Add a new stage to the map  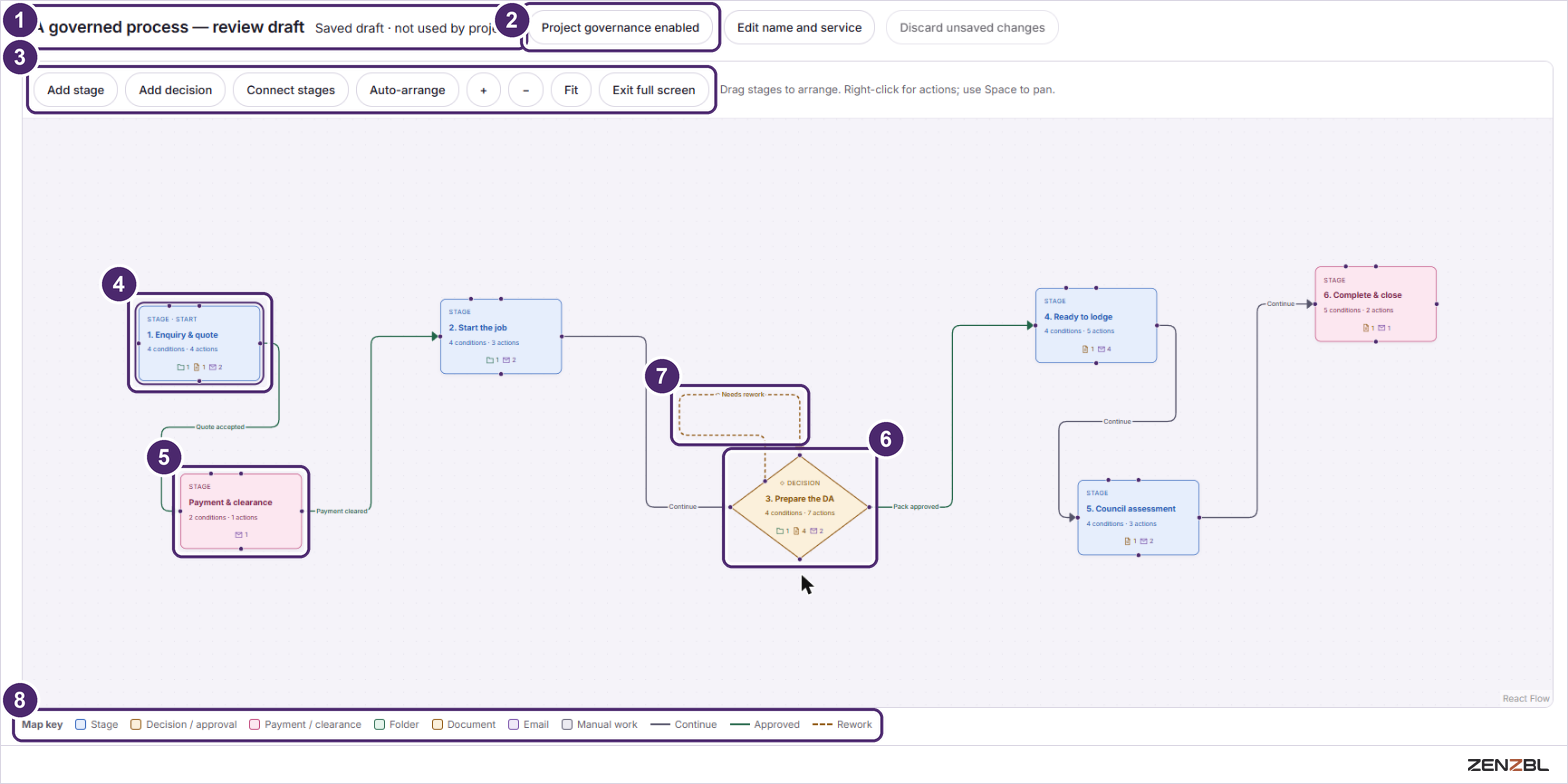(76, 90)
